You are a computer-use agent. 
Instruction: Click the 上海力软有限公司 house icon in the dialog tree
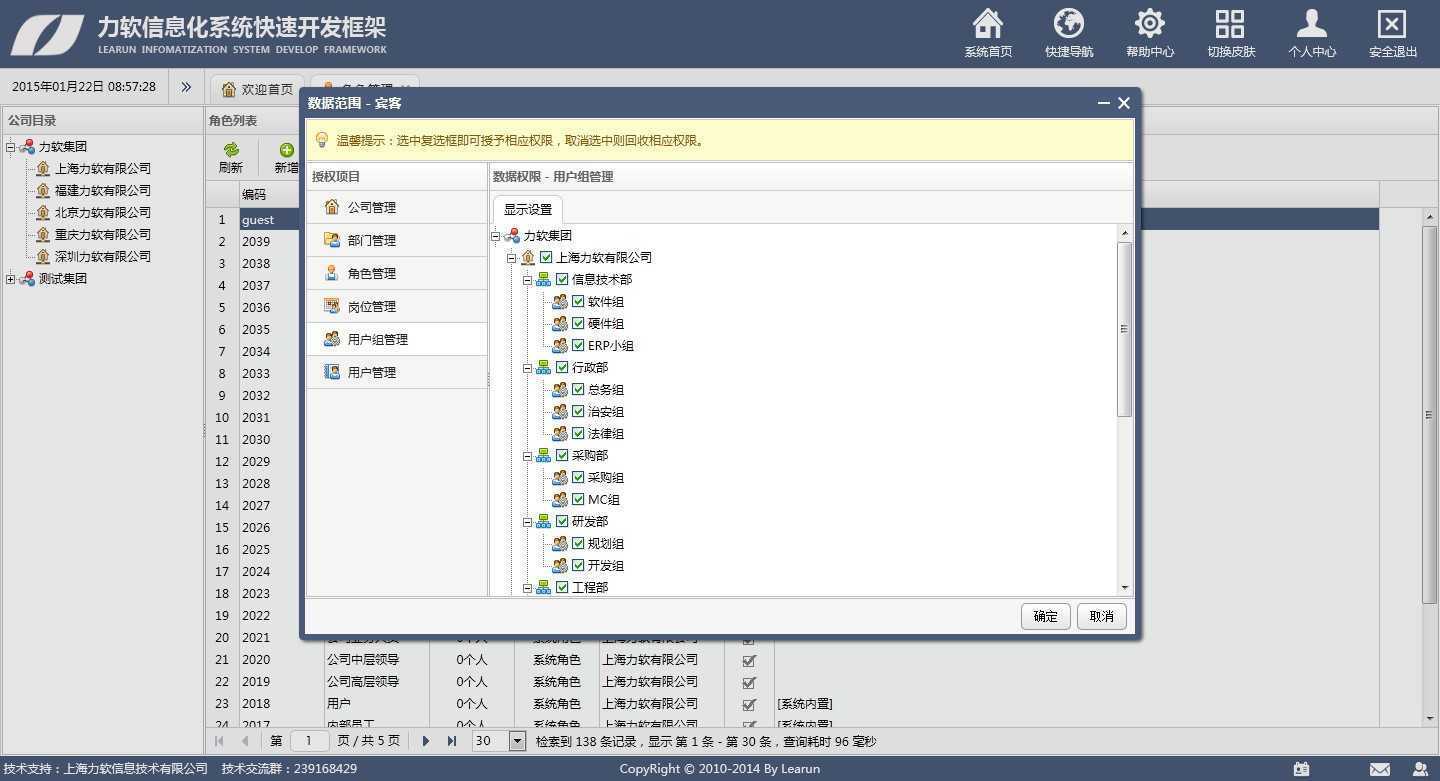(x=528, y=257)
